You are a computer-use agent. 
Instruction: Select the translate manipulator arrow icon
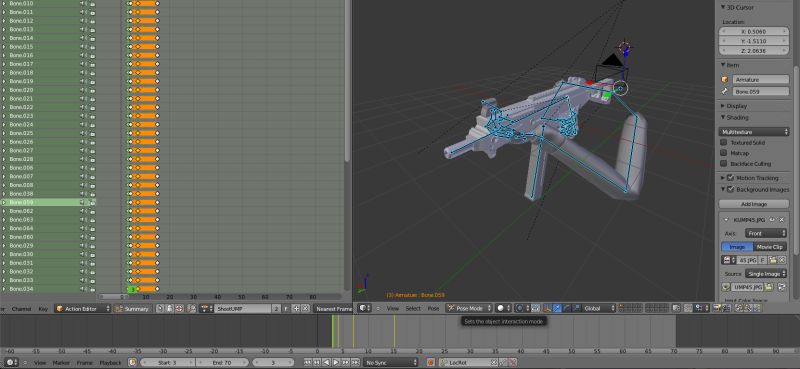[557, 308]
